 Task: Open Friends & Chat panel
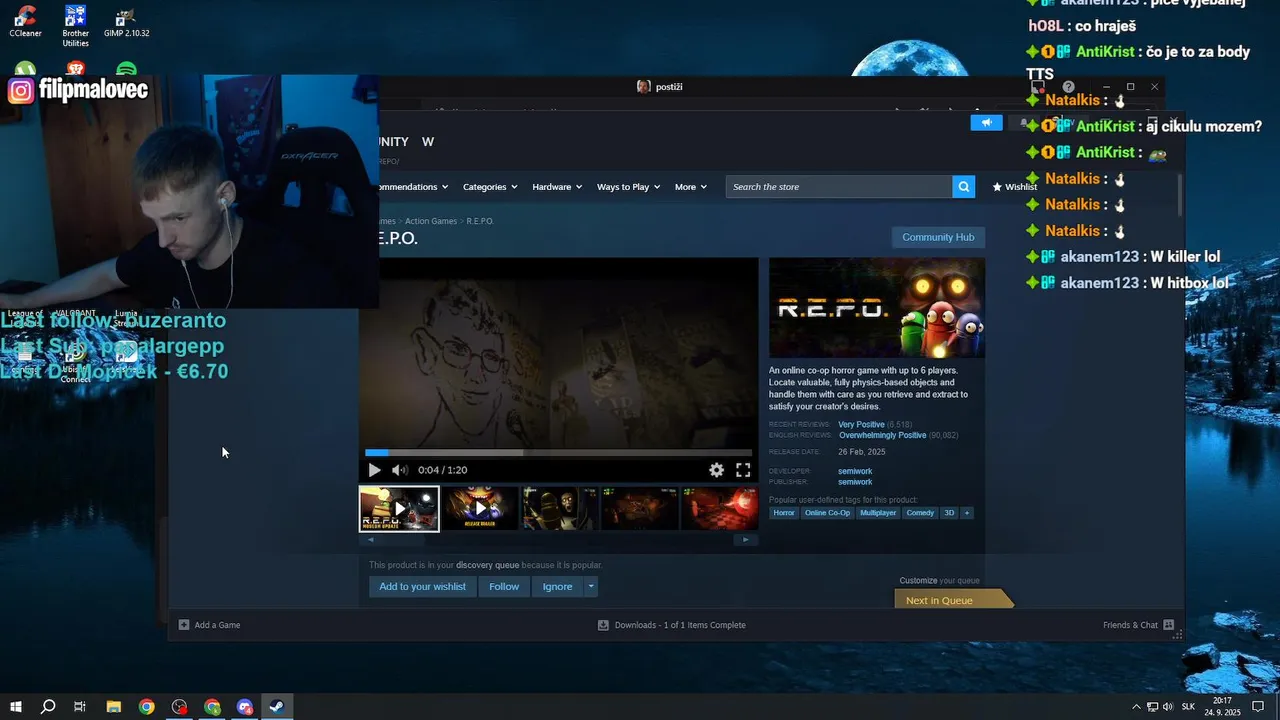(x=1139, y=625)
